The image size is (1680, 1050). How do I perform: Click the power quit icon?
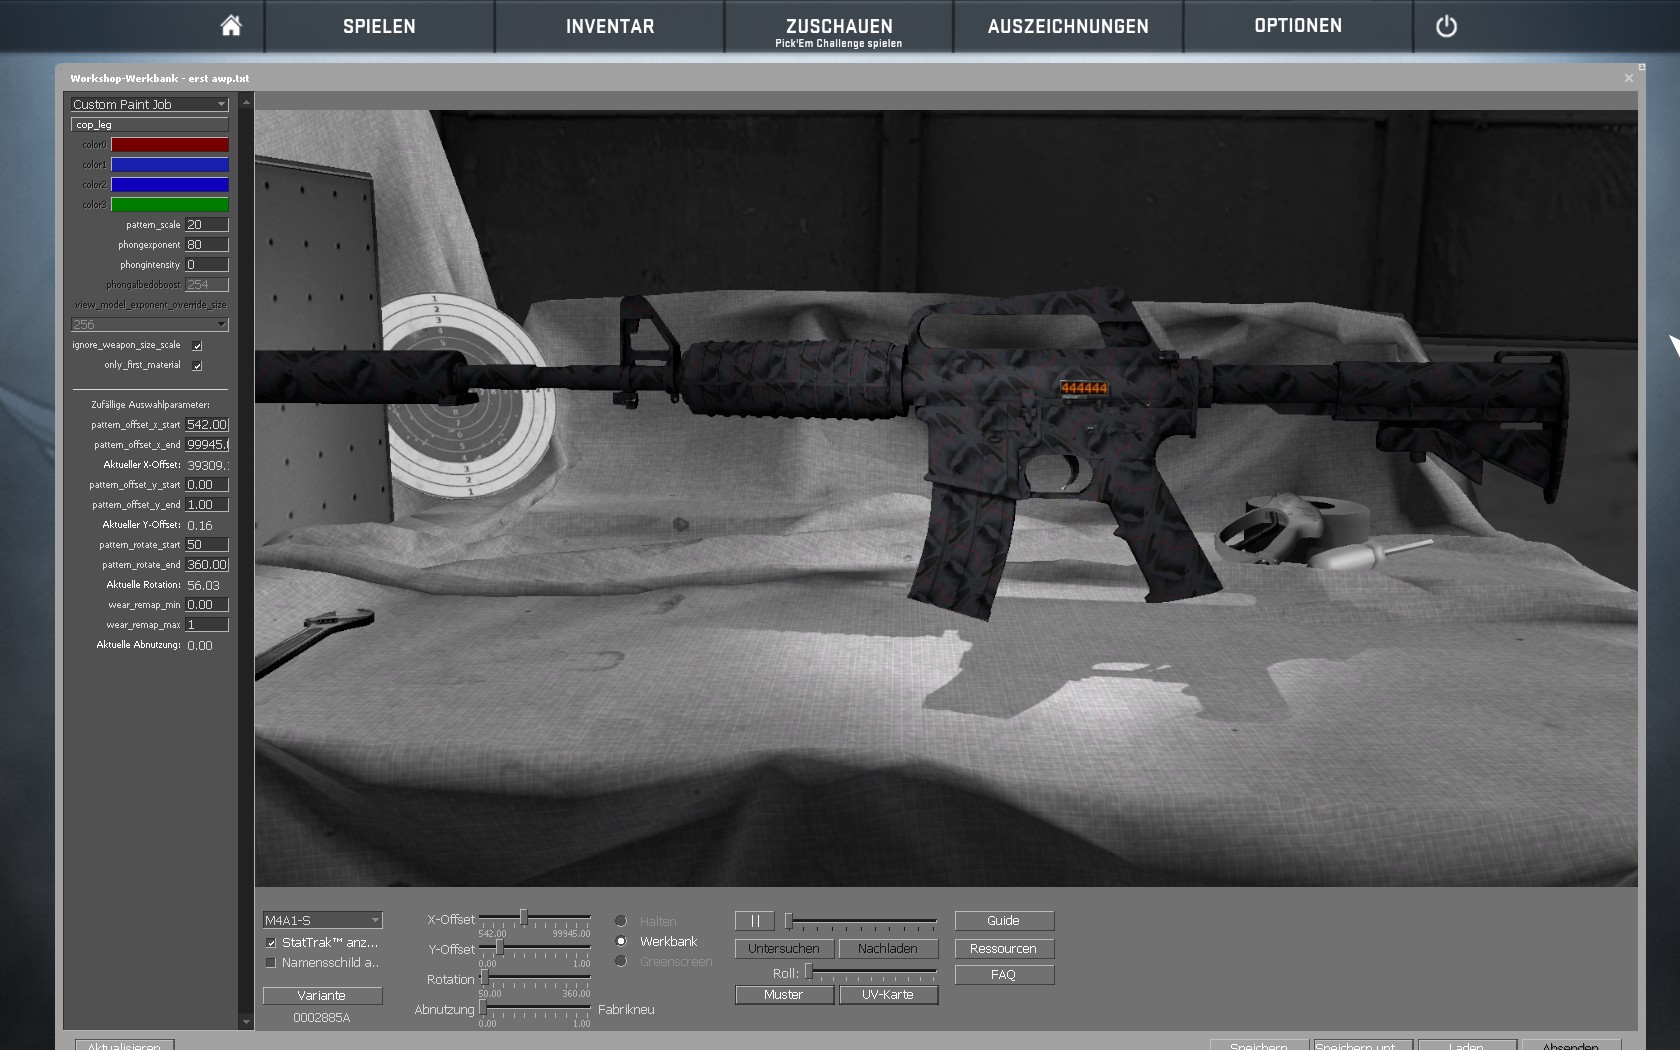point(1446,27)
